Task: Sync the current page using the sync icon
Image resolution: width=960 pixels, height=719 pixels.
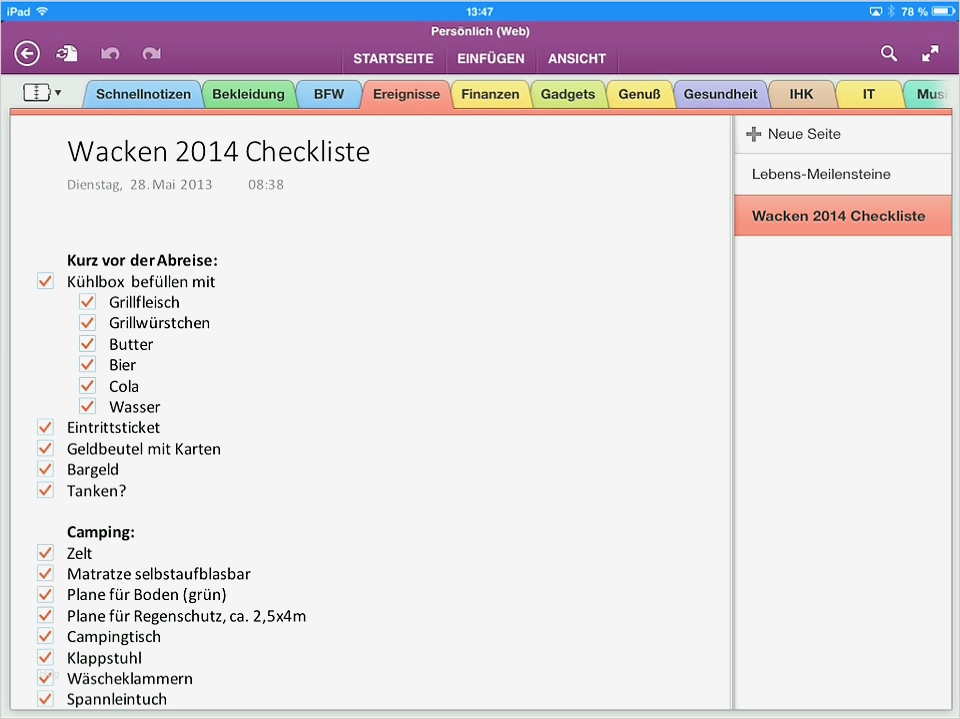Action: pyautogui.click(x=66, y=53)
